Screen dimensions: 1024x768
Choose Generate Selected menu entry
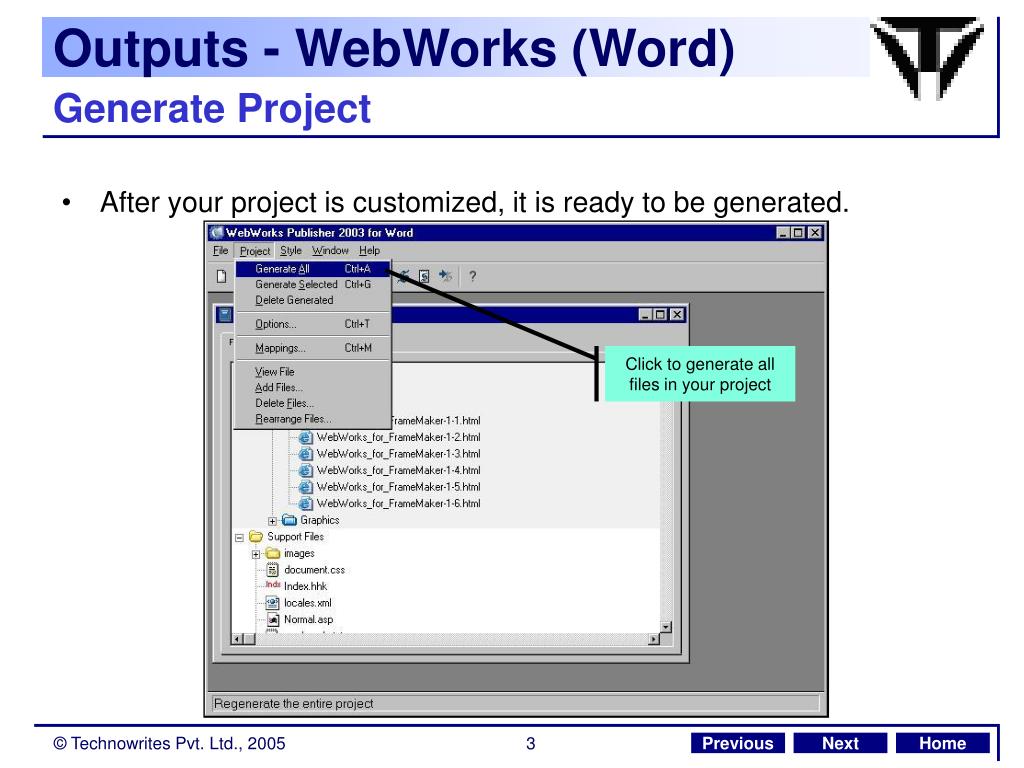[x=313, y=285]
